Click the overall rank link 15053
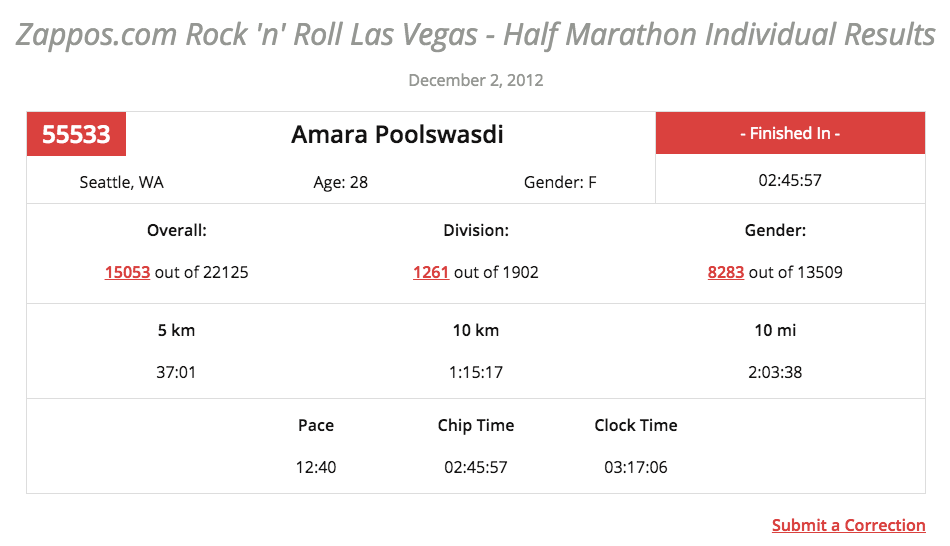 coord(127,272)
